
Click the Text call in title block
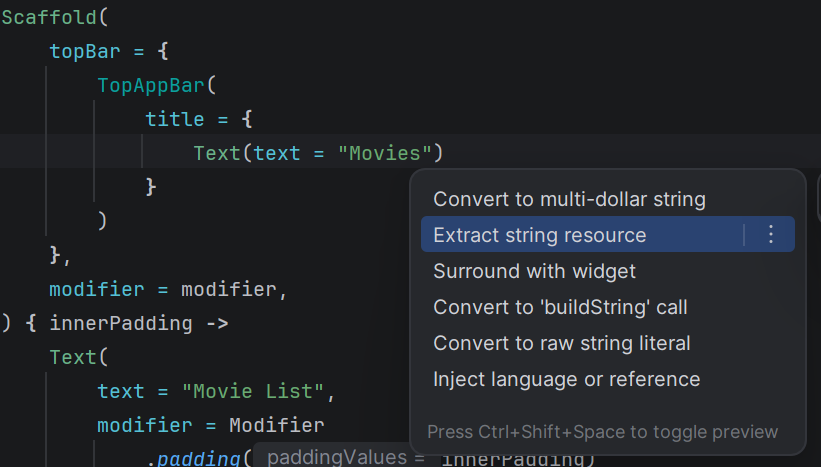[x=217, y=153]
